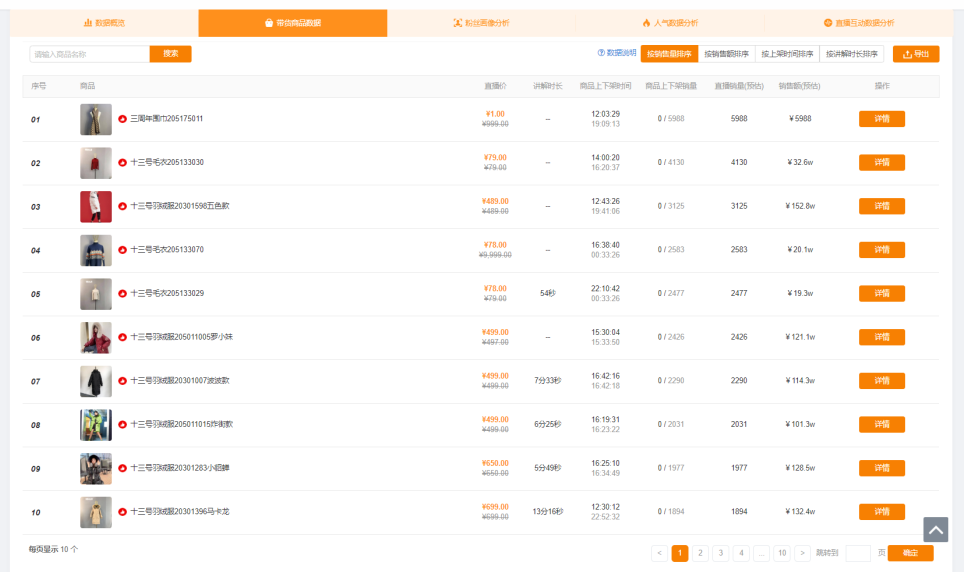The width and height of the screenshot is (964, 572).
Task: Sort by 按销售额排序
Action: coord(726,54)
